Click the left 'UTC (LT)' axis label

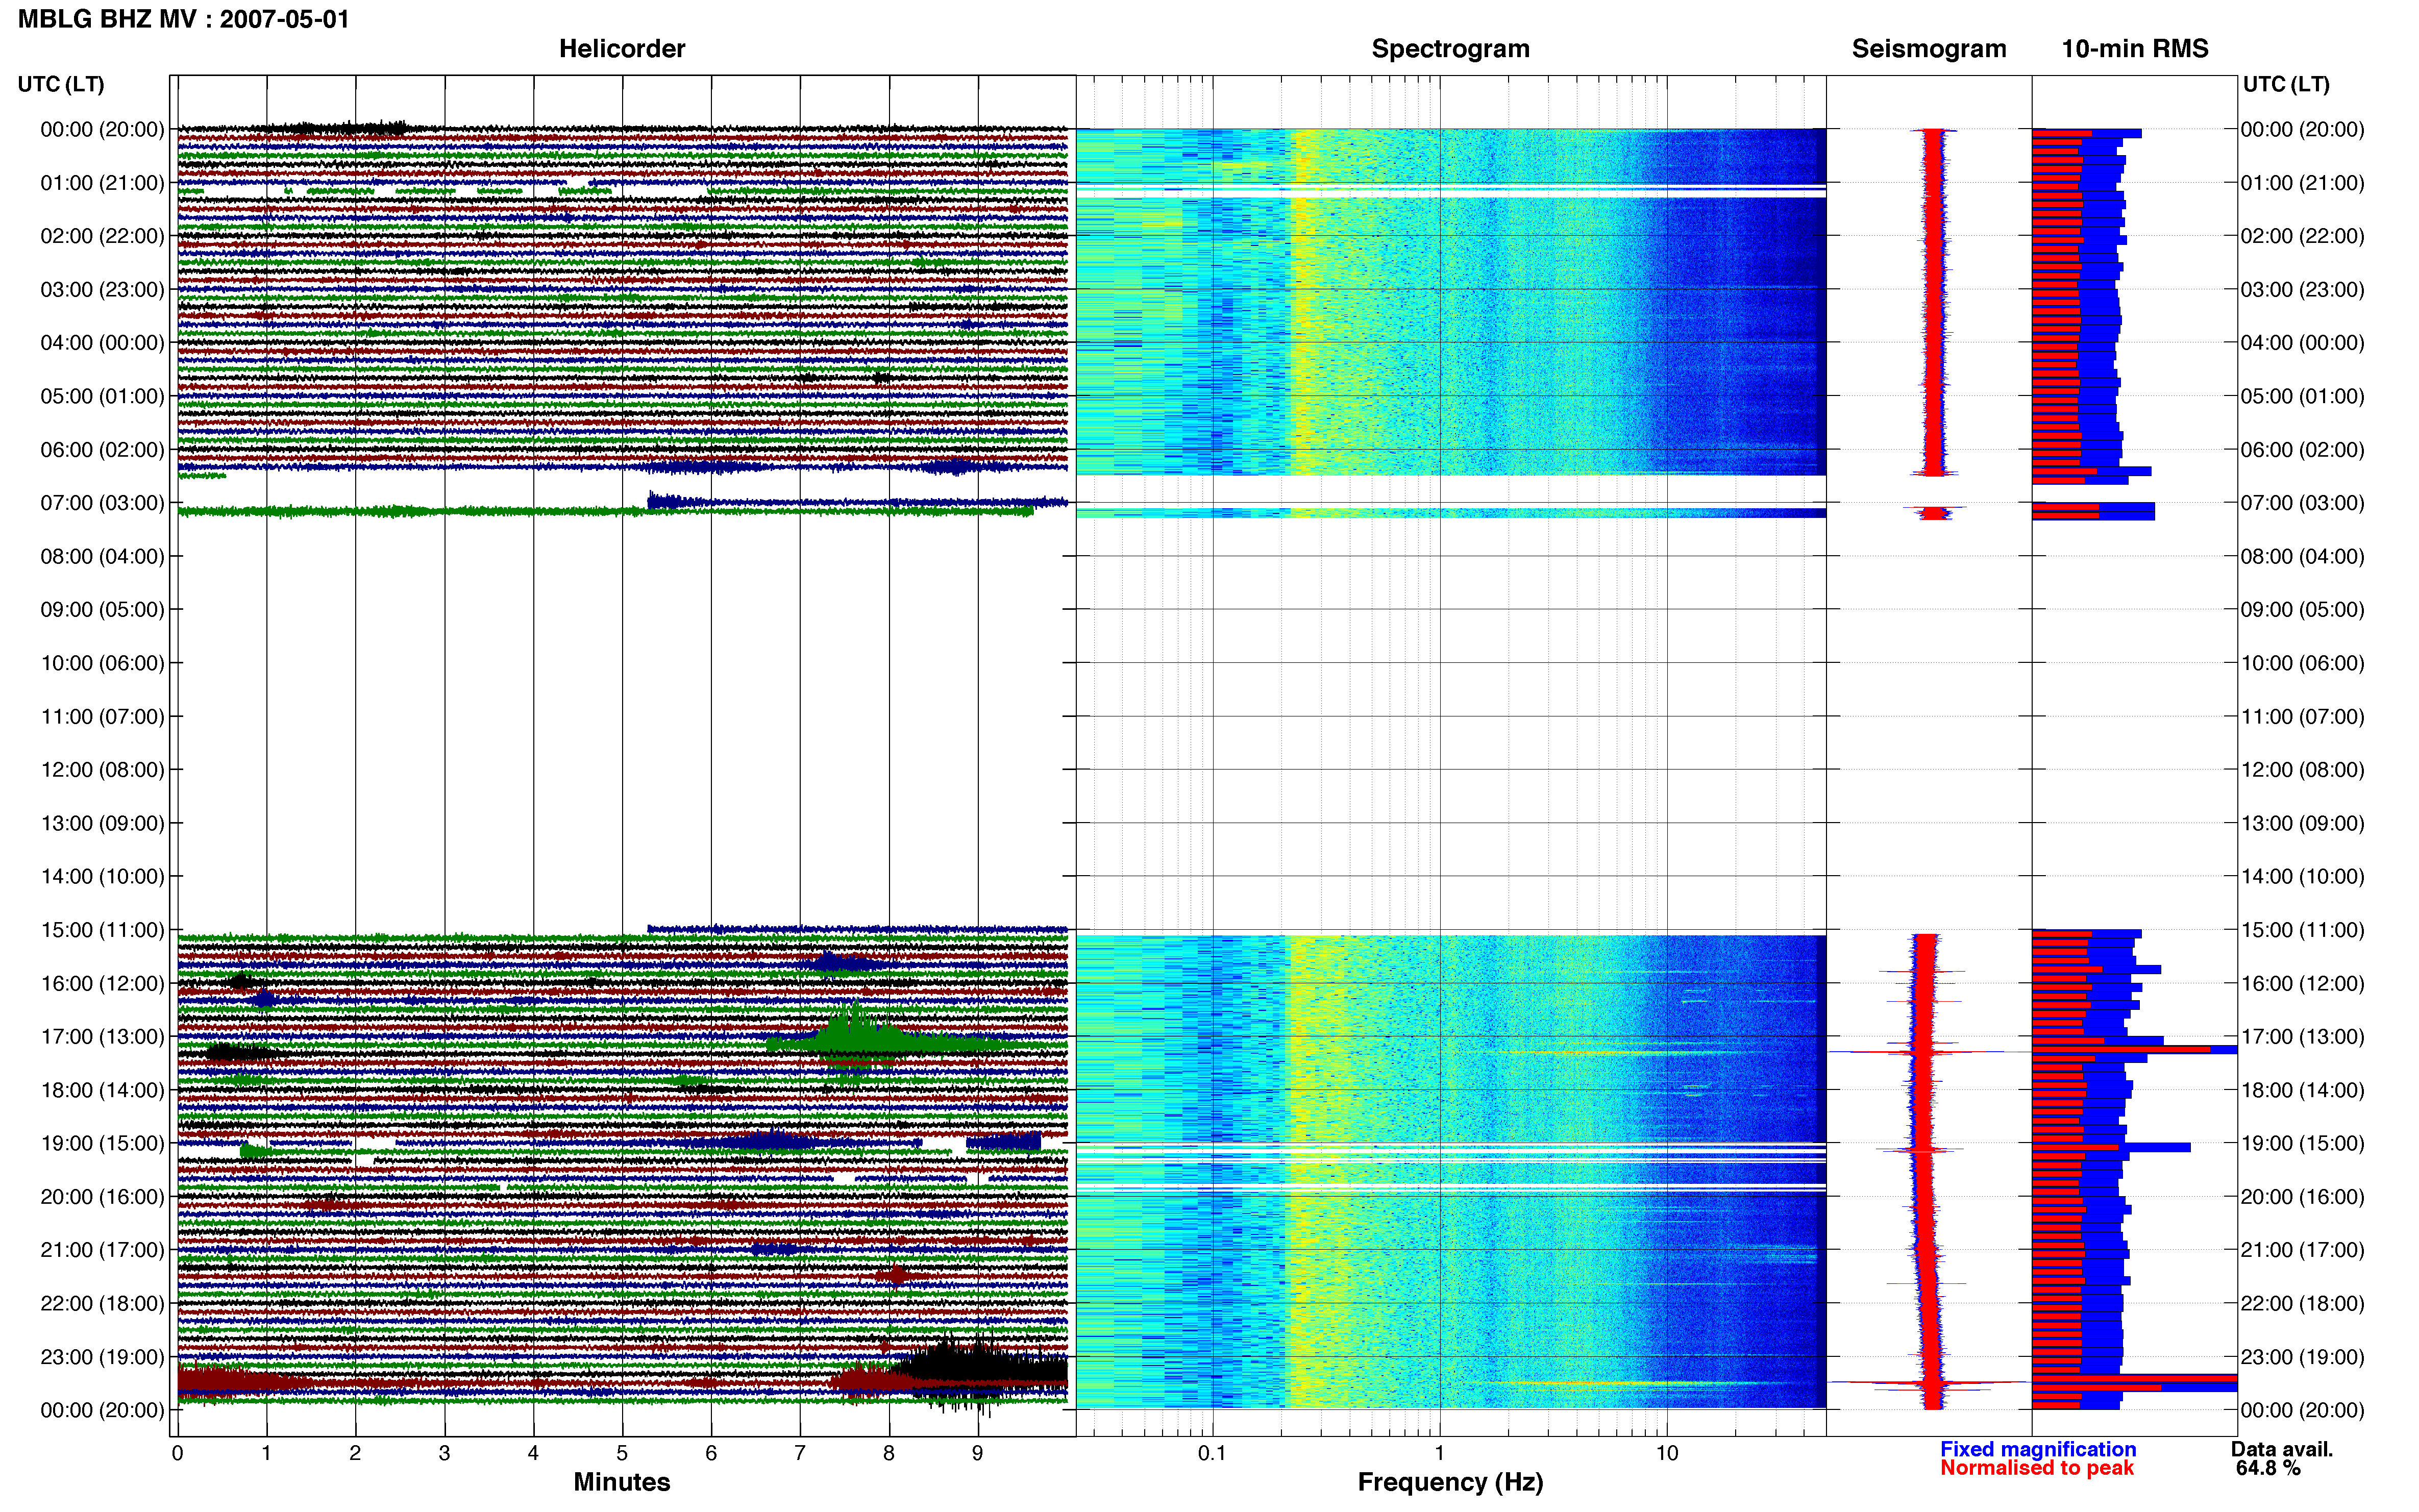click(61, 84)
